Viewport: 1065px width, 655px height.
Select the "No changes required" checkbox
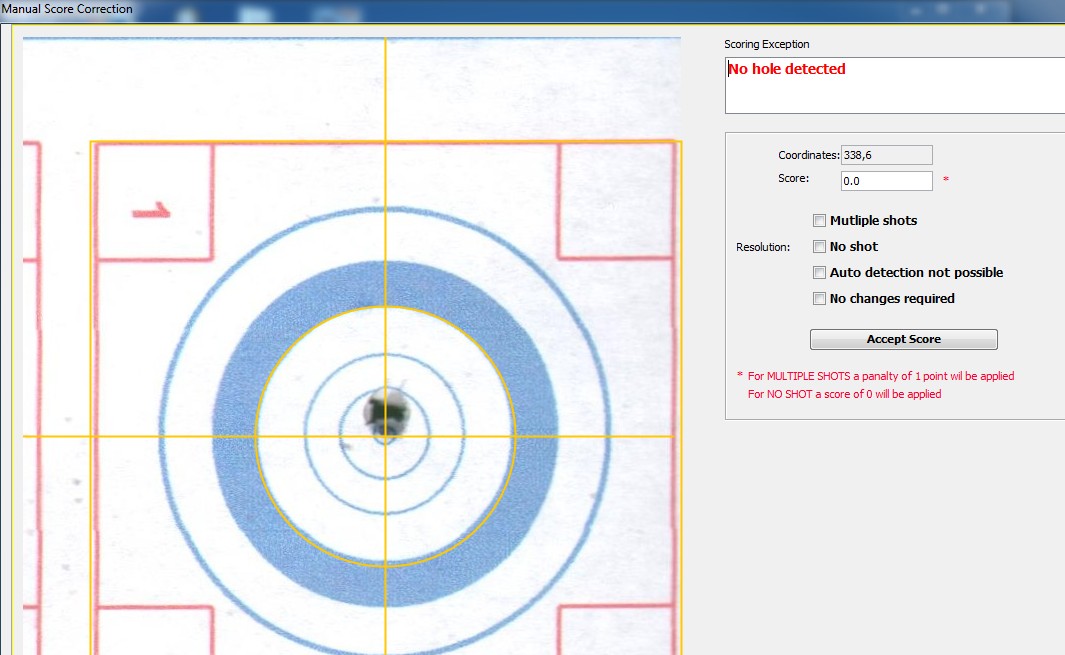820,299
